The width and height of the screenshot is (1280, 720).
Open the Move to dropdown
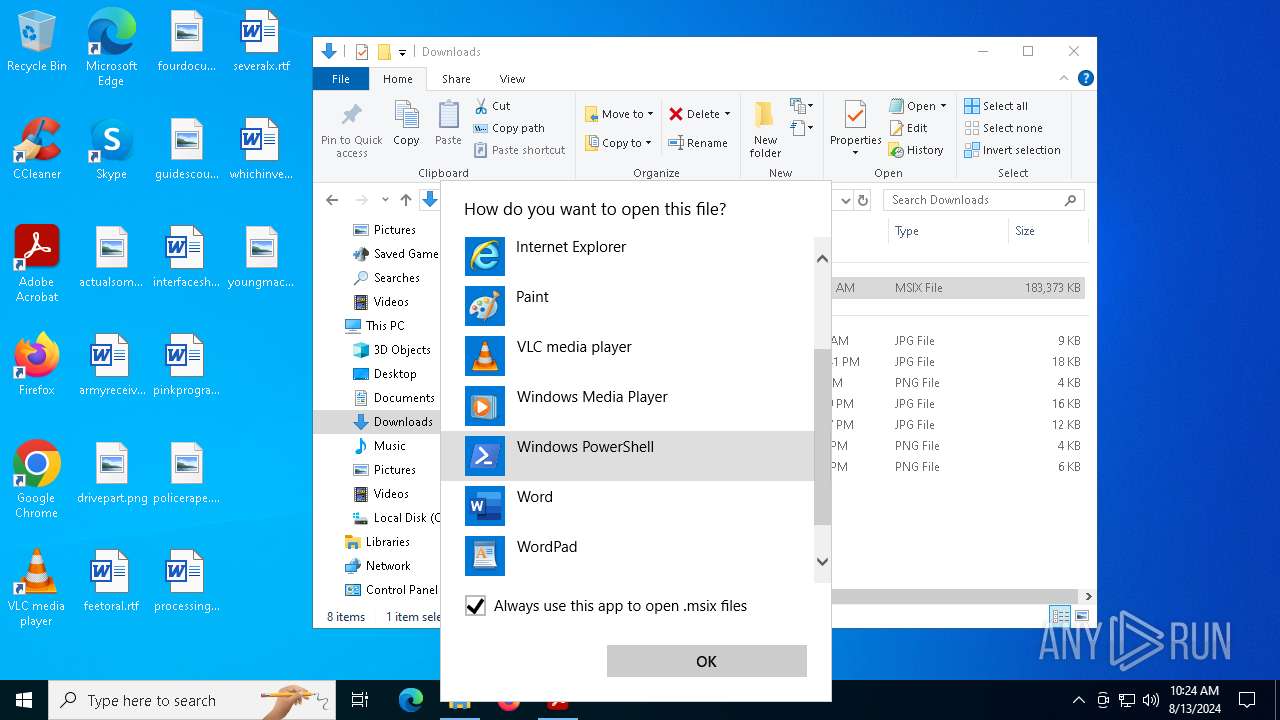pyautogui.click(x=619, y=114)
